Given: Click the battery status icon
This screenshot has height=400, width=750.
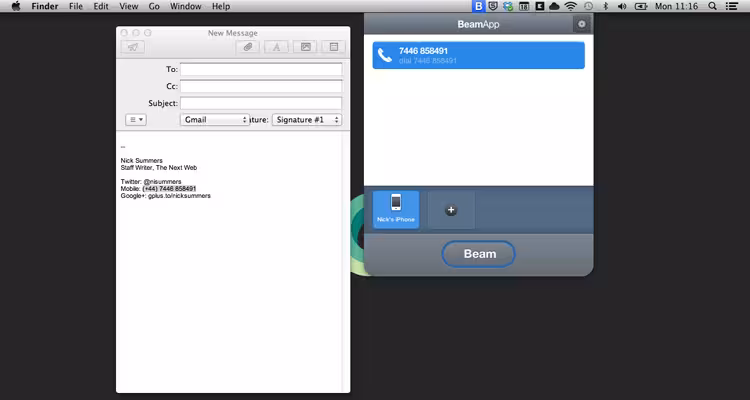Looking at the screenshot, I should 640,6.
